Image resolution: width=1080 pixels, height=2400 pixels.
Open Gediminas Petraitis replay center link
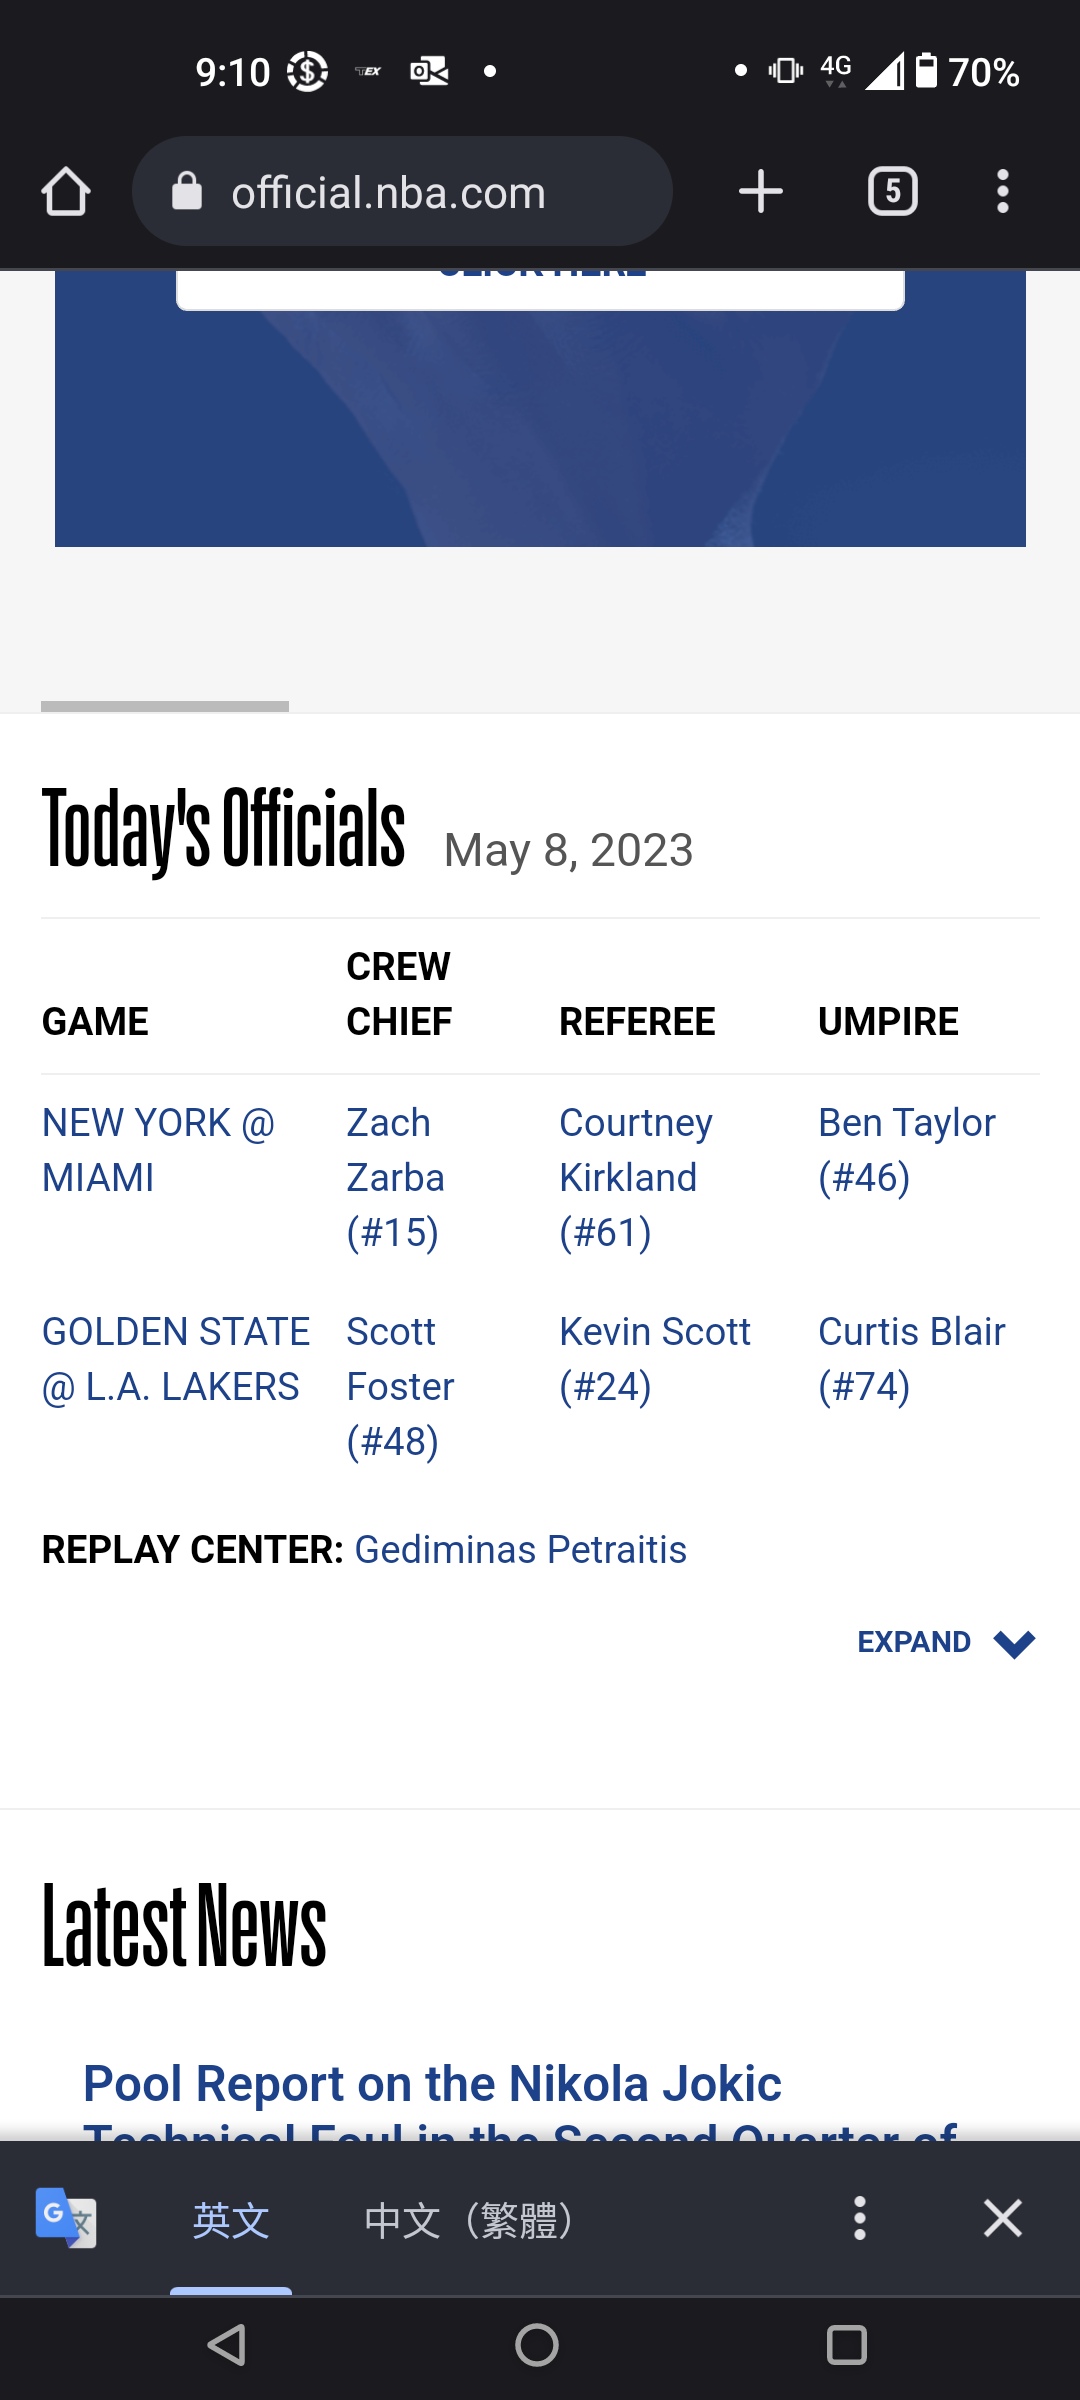521,1549
